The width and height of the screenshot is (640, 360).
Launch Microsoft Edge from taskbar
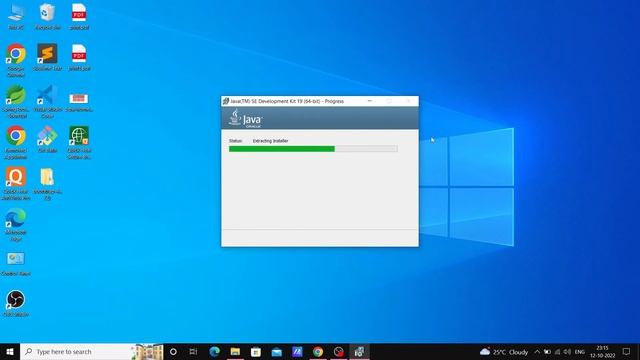click(214, 351)
